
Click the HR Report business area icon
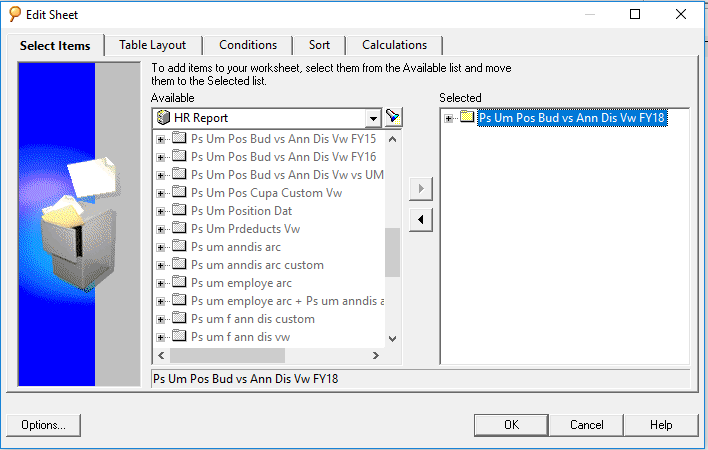(x=163, y=118)
